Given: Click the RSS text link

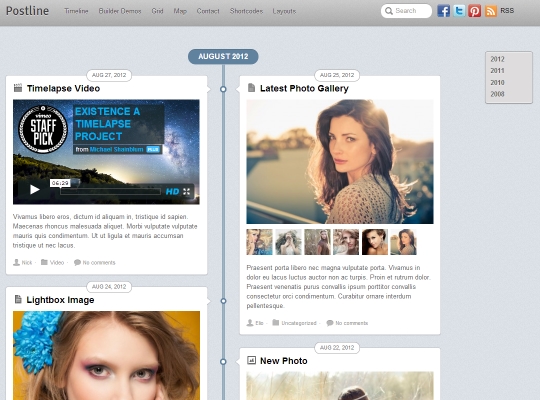Looking at the screenshot, I should 507,11.
